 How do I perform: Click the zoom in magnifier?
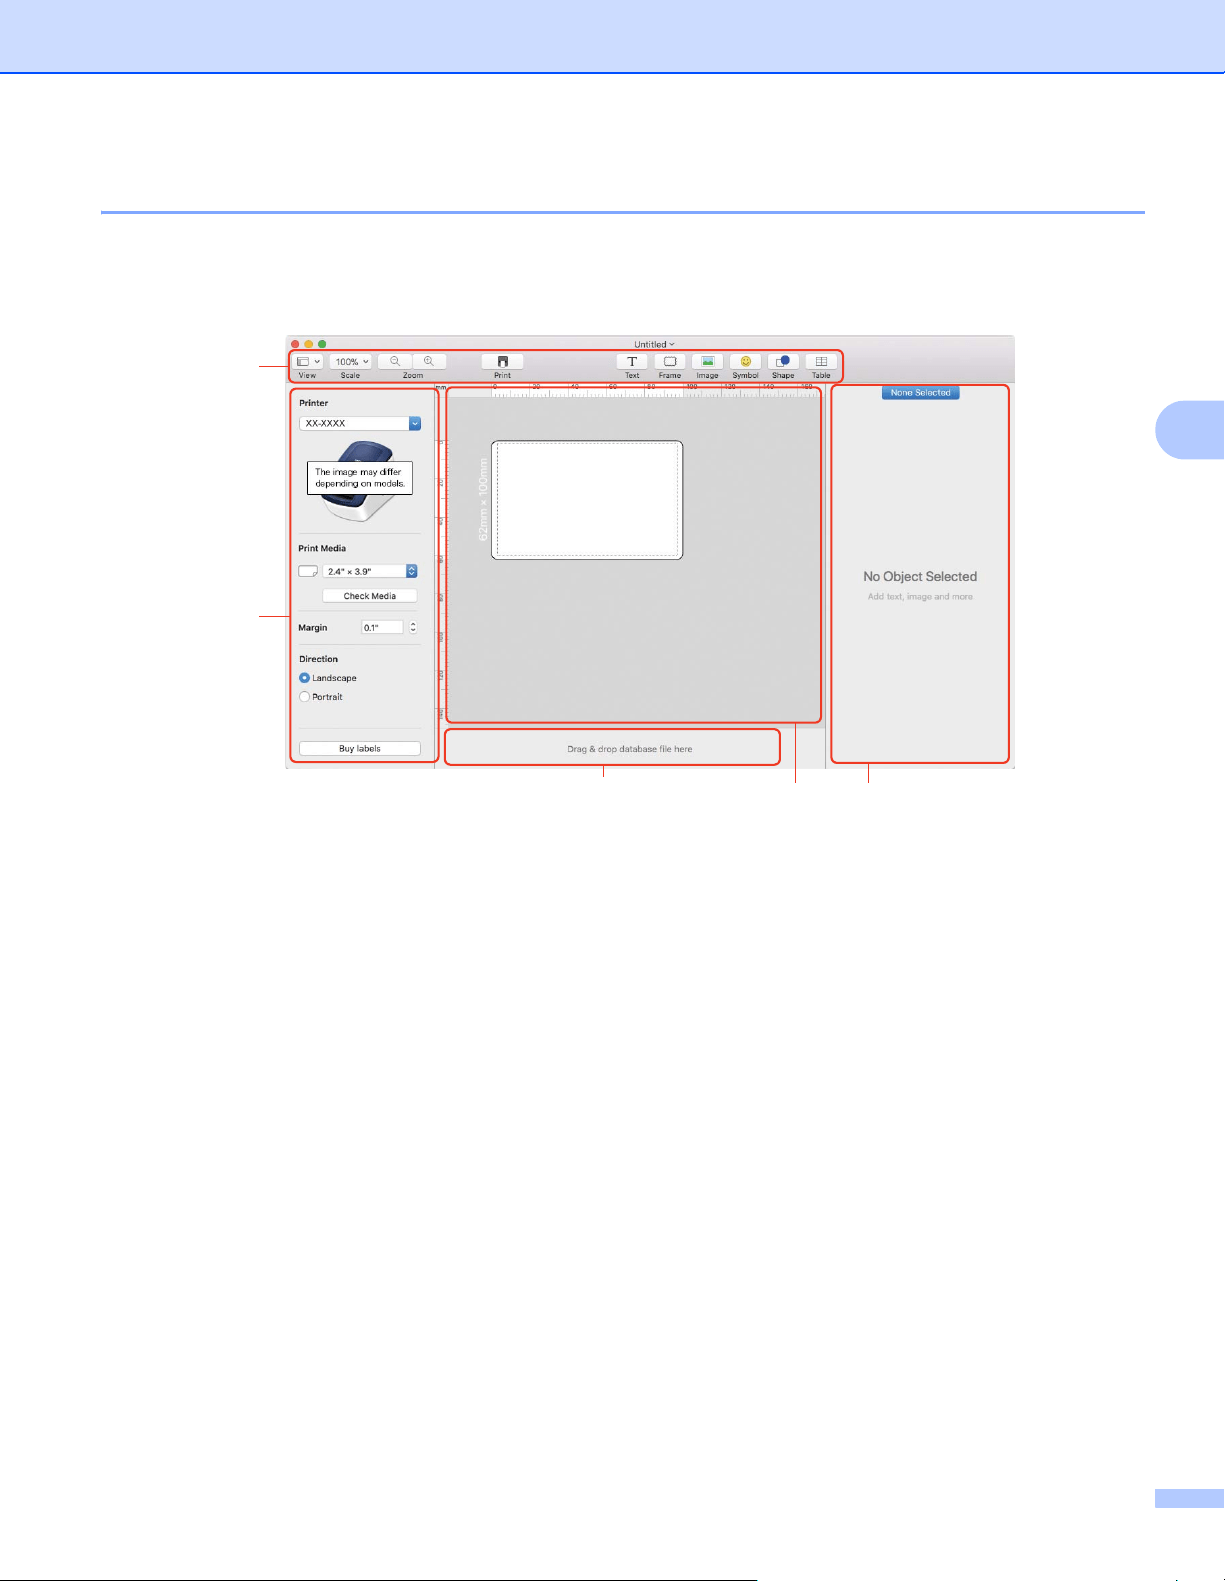pos(429,362)
